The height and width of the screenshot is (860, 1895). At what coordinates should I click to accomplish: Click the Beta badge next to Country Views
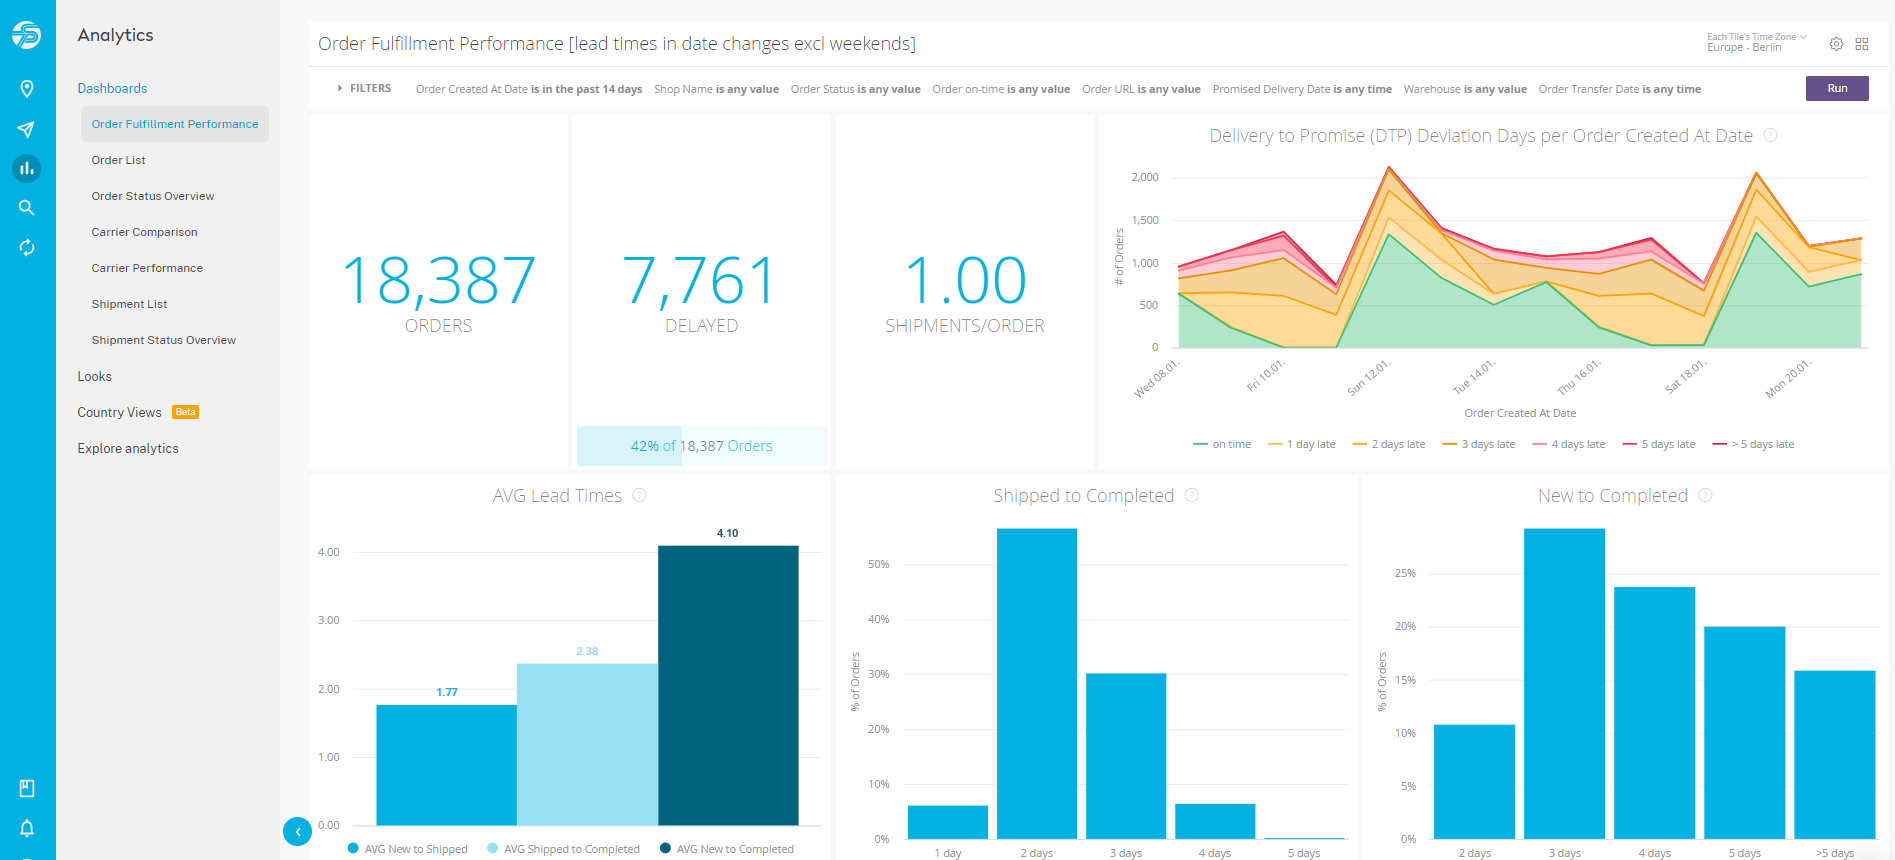point(186,412)
